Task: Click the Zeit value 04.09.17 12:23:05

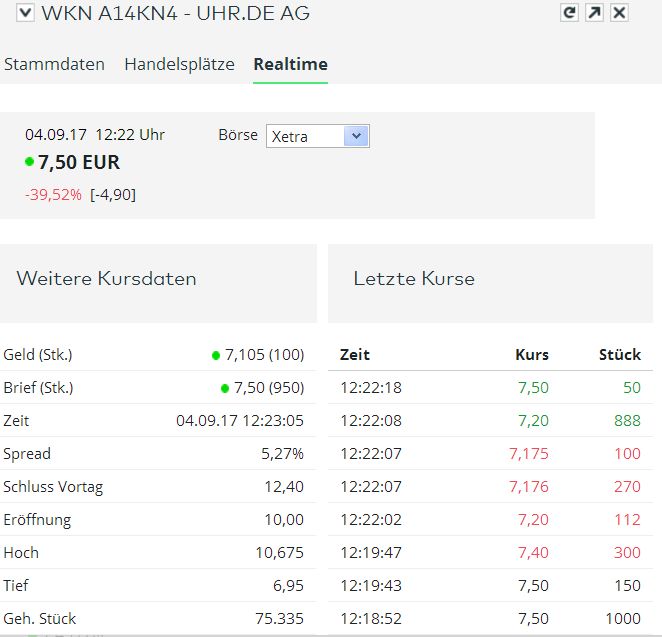Action: tap(240, 420)
